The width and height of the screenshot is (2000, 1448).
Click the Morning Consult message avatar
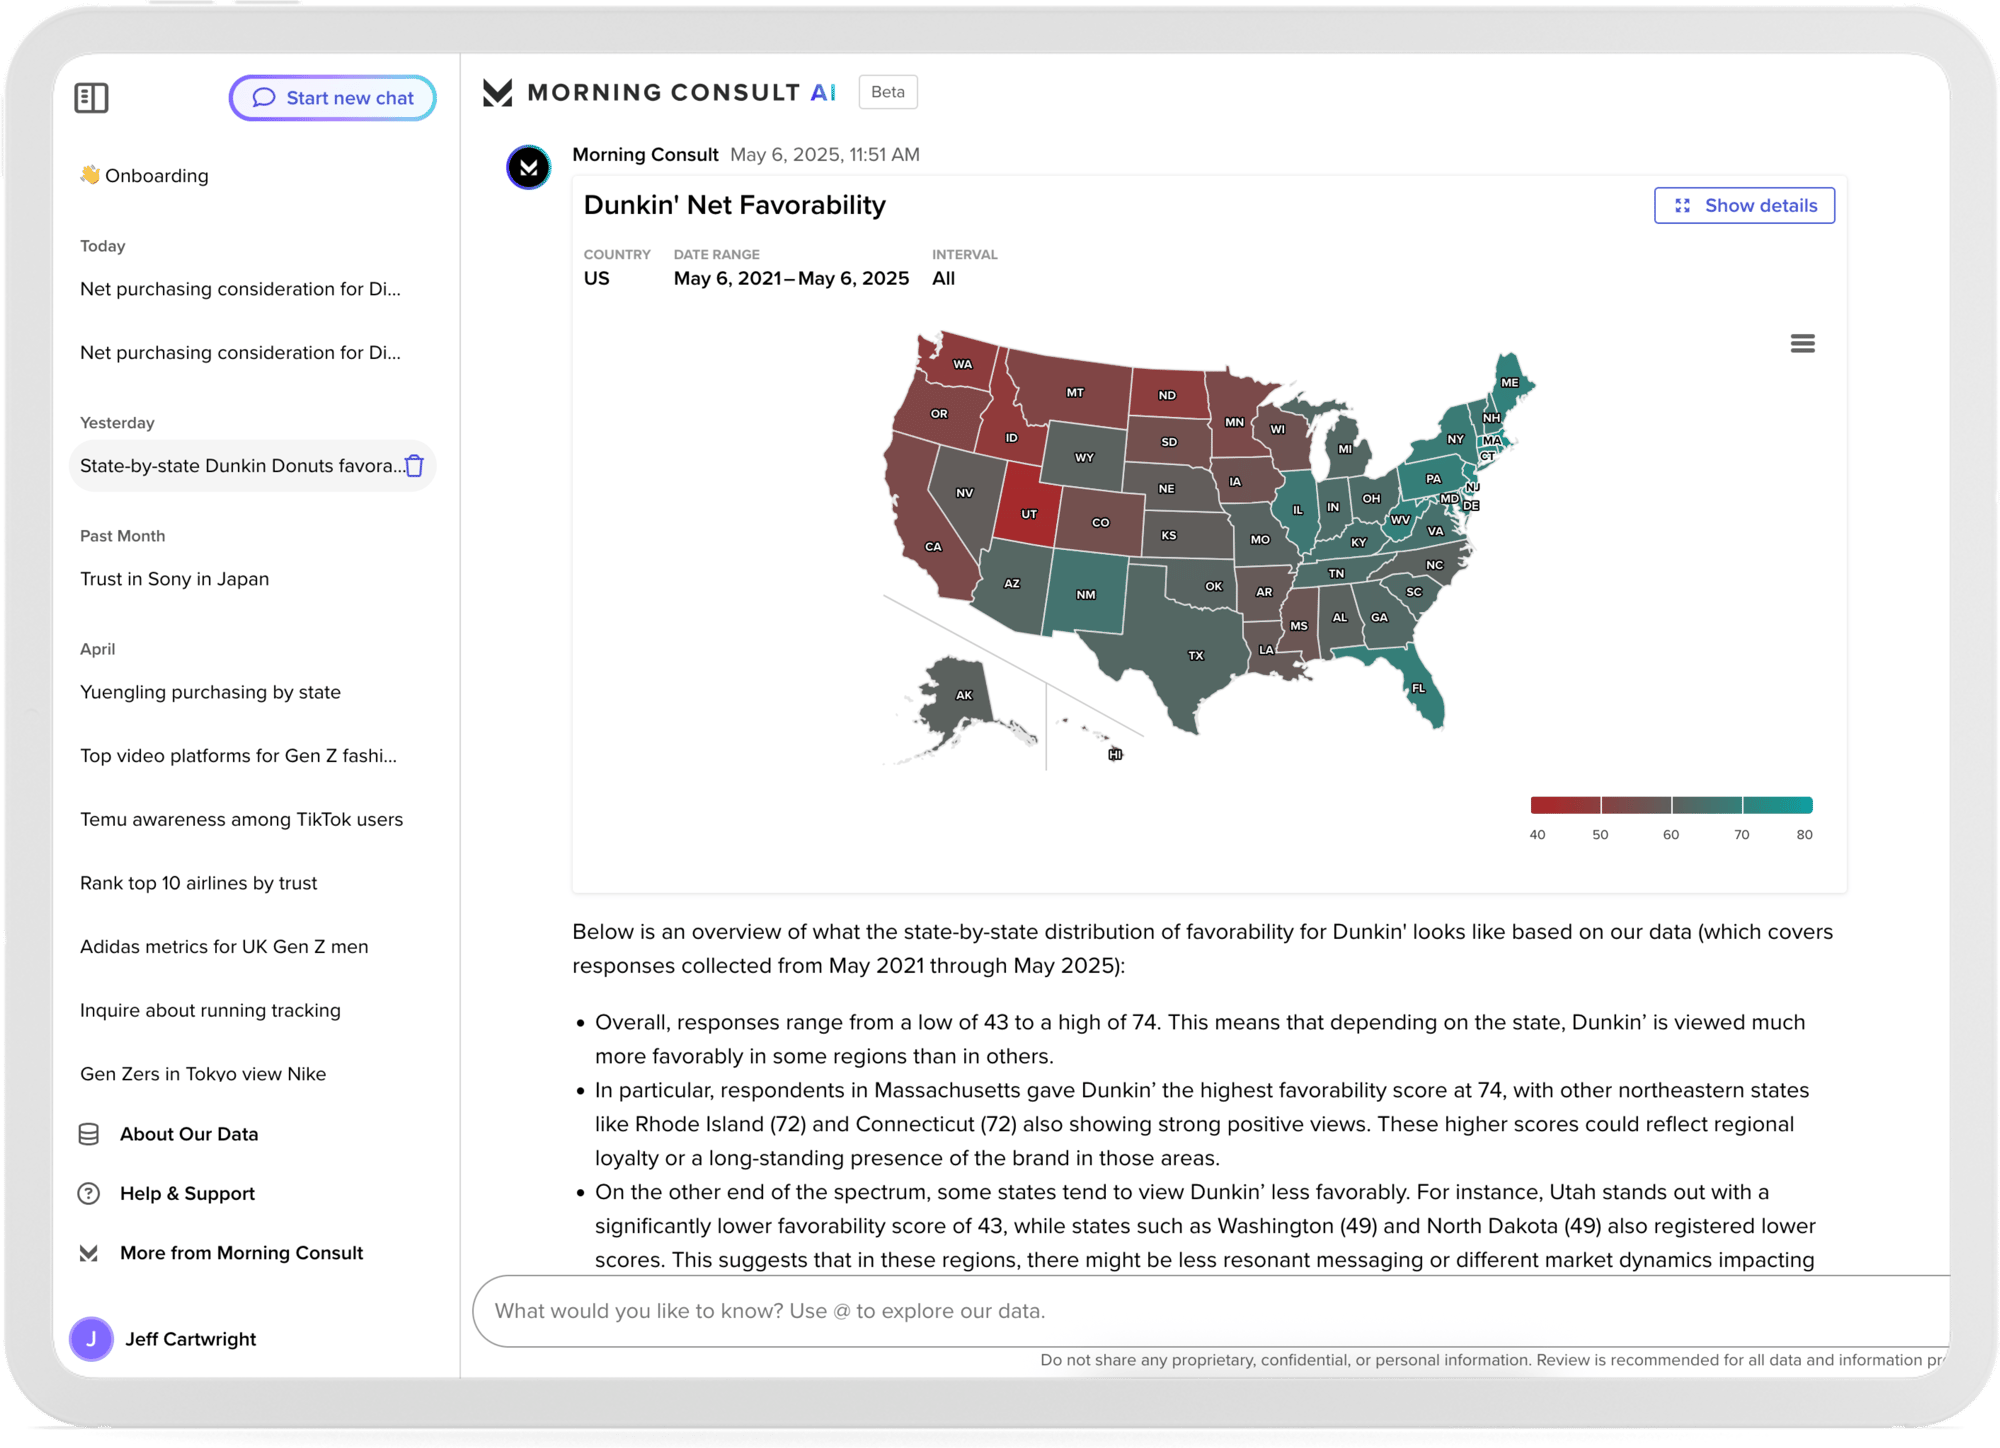(528, 167)
